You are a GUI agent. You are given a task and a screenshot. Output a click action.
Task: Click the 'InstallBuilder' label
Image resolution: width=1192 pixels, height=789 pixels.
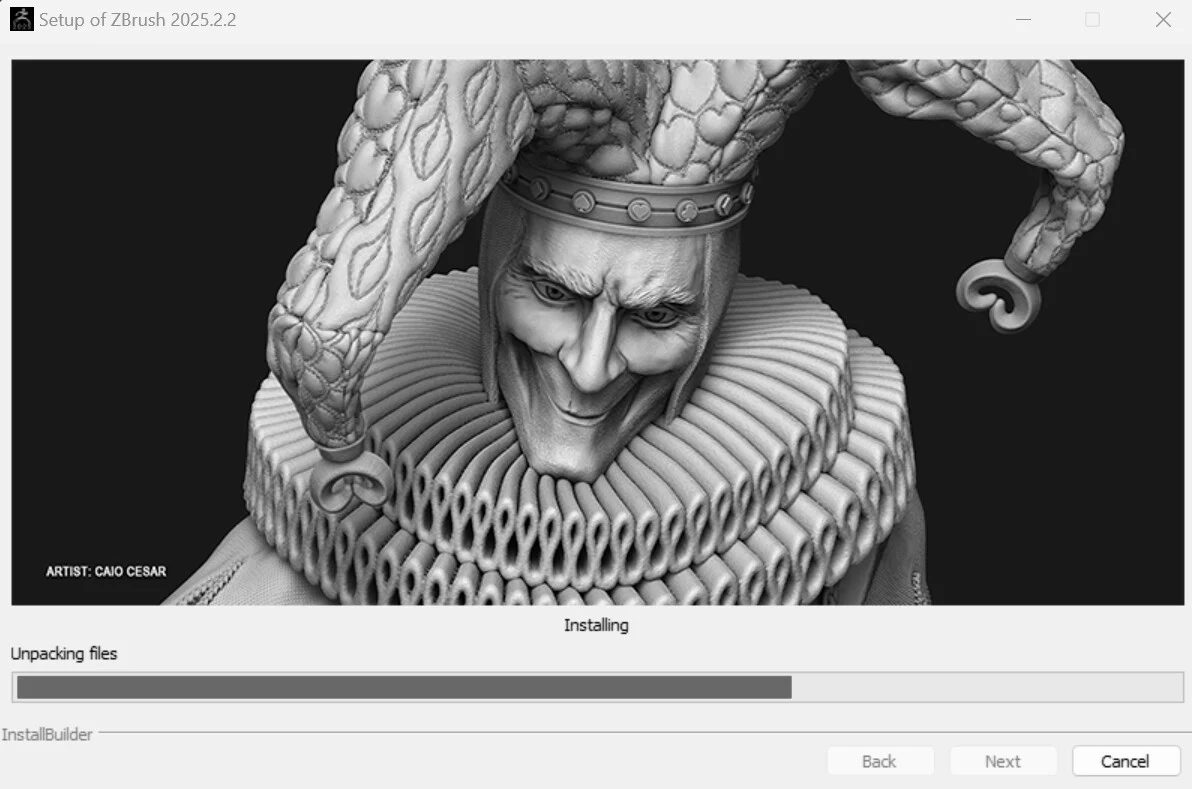tap(47, 734)
